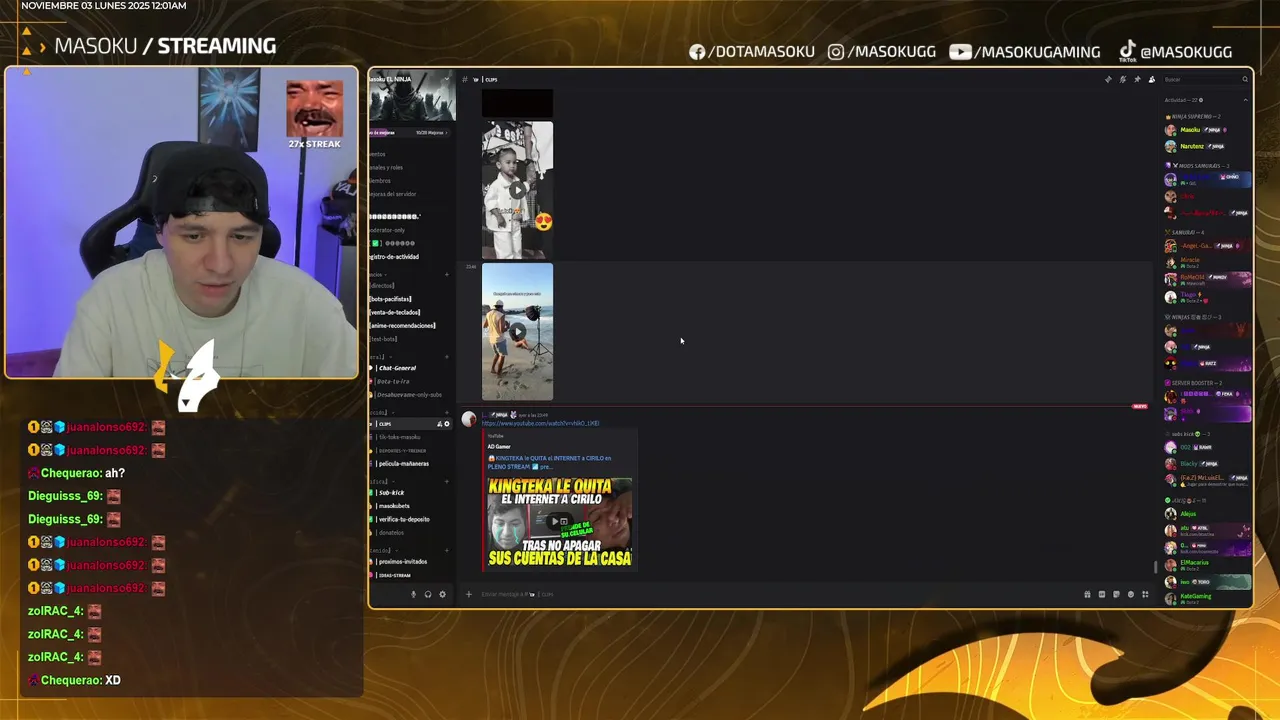Open the KINGTEKA le QUITA embed title link
Viewport: 1280px width, 720px height.
(x=549, y=462)
